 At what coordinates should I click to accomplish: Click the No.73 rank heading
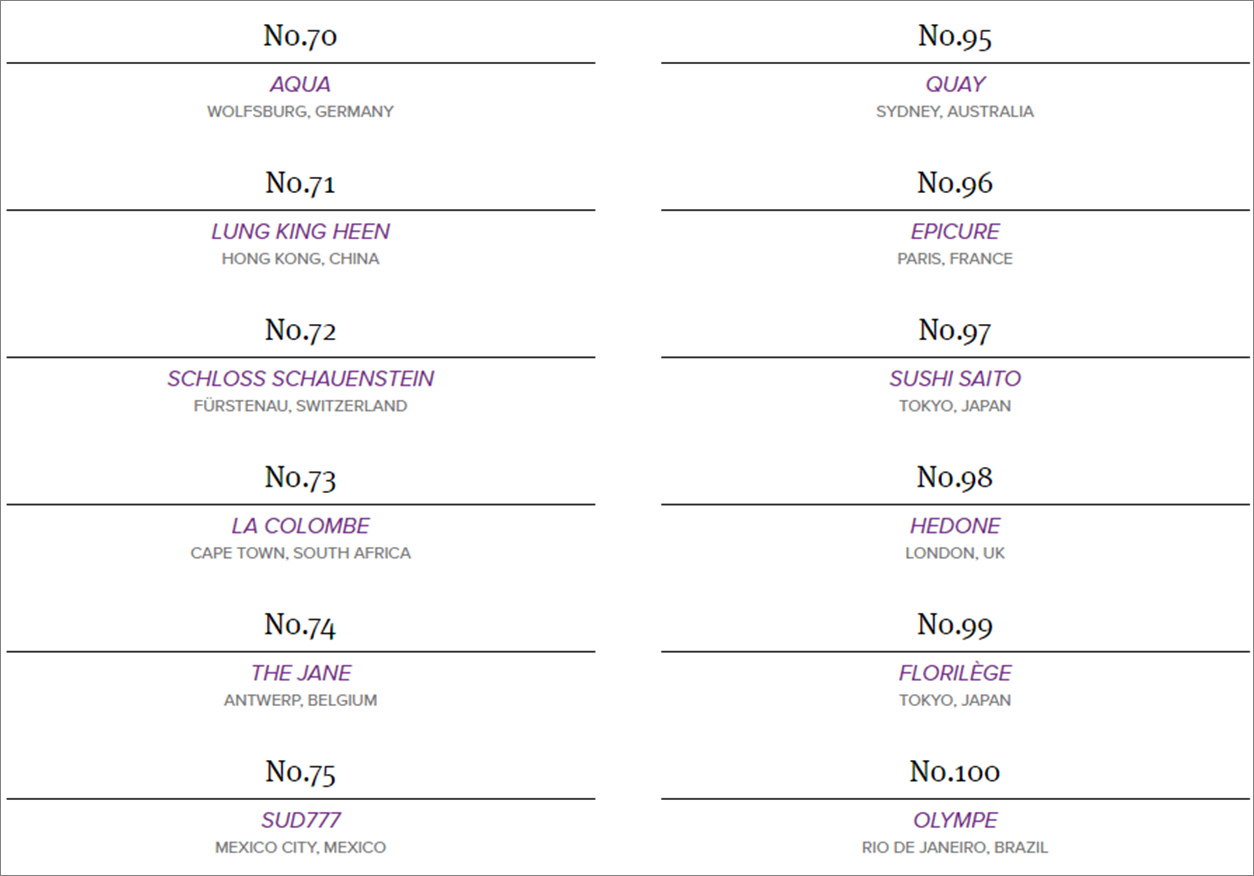pyautogui.click(x=300, y=478)
